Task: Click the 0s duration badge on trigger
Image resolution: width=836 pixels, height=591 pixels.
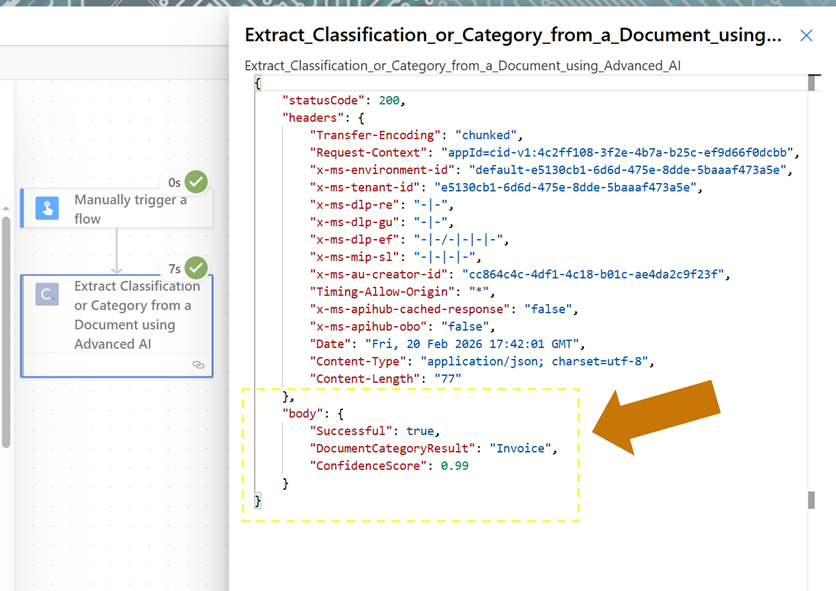Action: point(174,183)
